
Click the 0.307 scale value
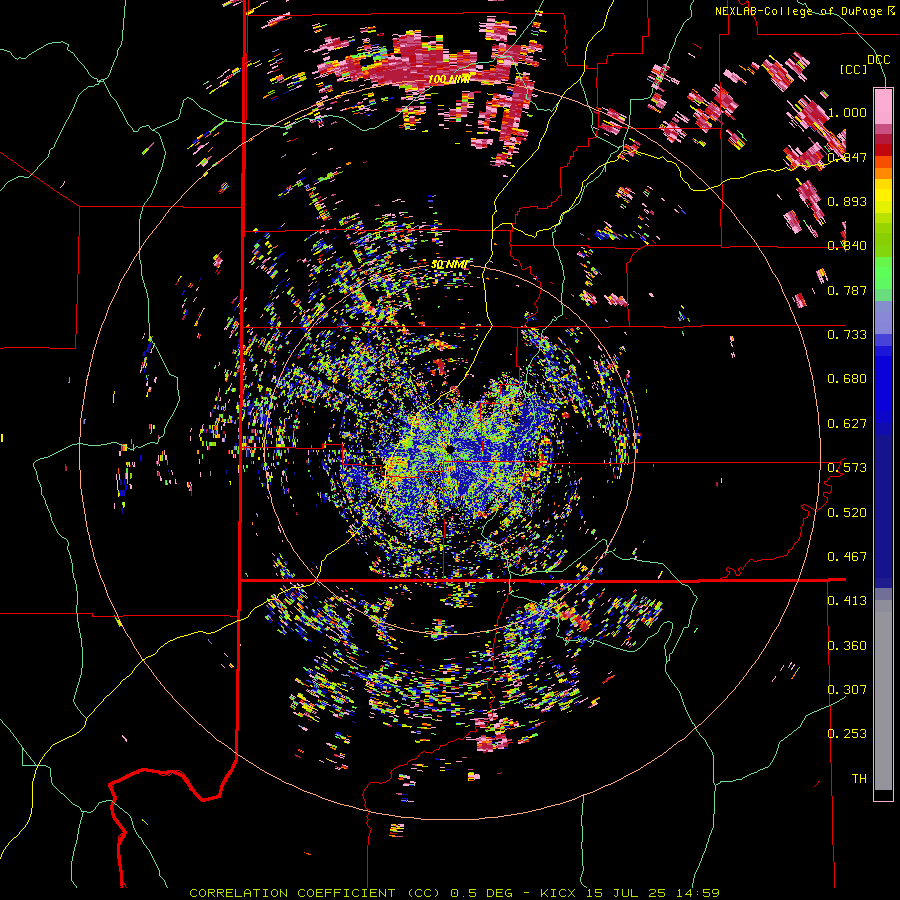(x=847, y=690)
